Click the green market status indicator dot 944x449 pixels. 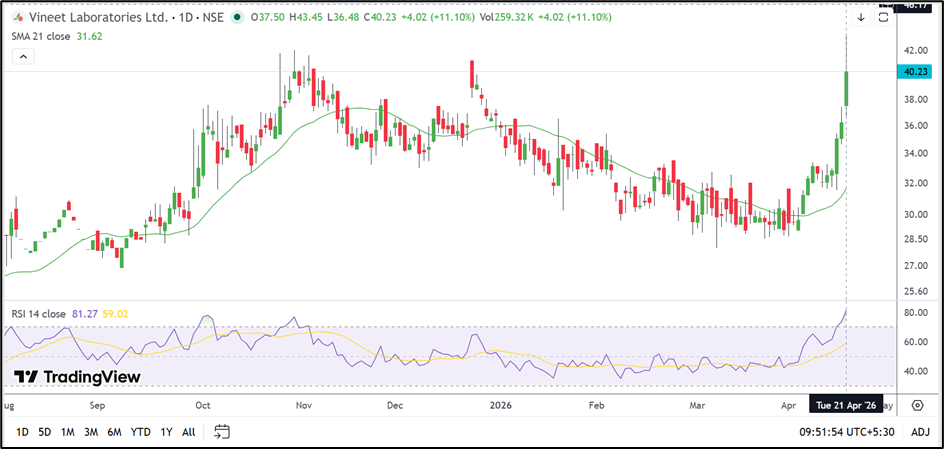click(x=235, y=17)
